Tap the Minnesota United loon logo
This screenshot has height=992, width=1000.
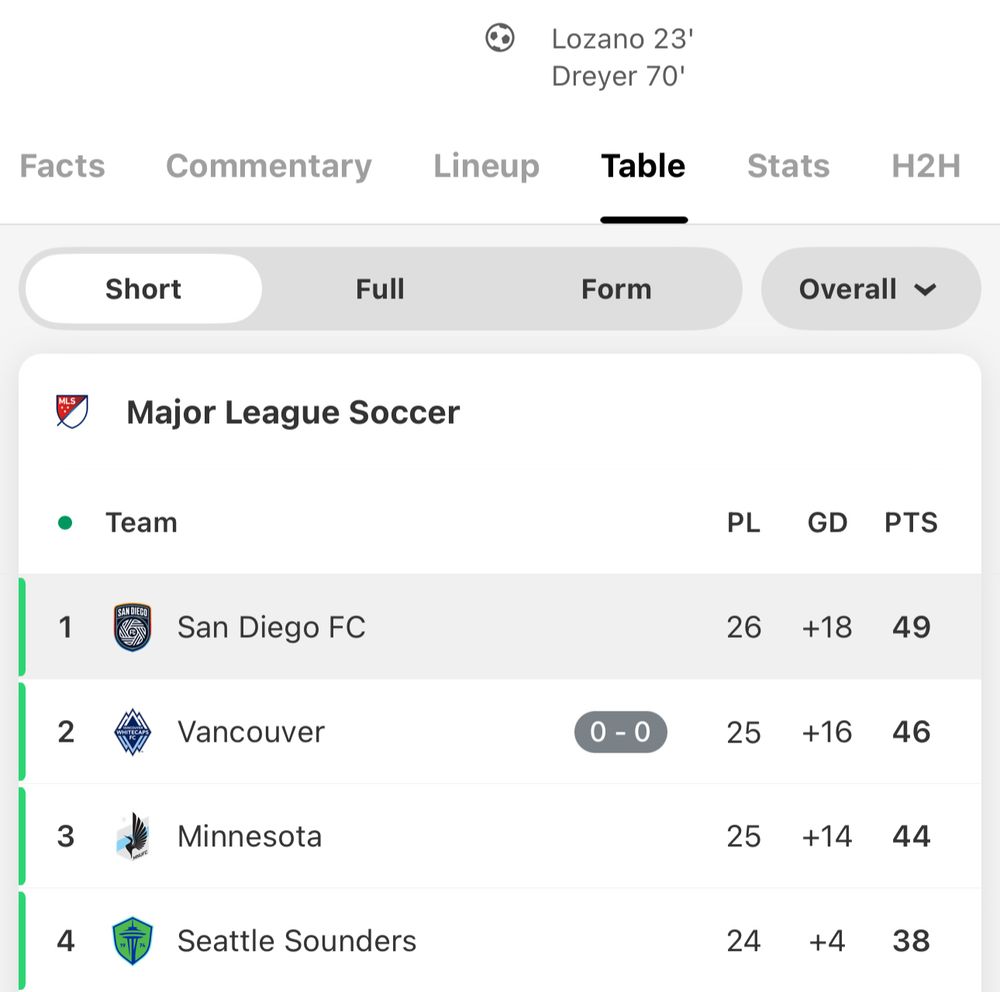pyautogui.click(x=133, y=836)
